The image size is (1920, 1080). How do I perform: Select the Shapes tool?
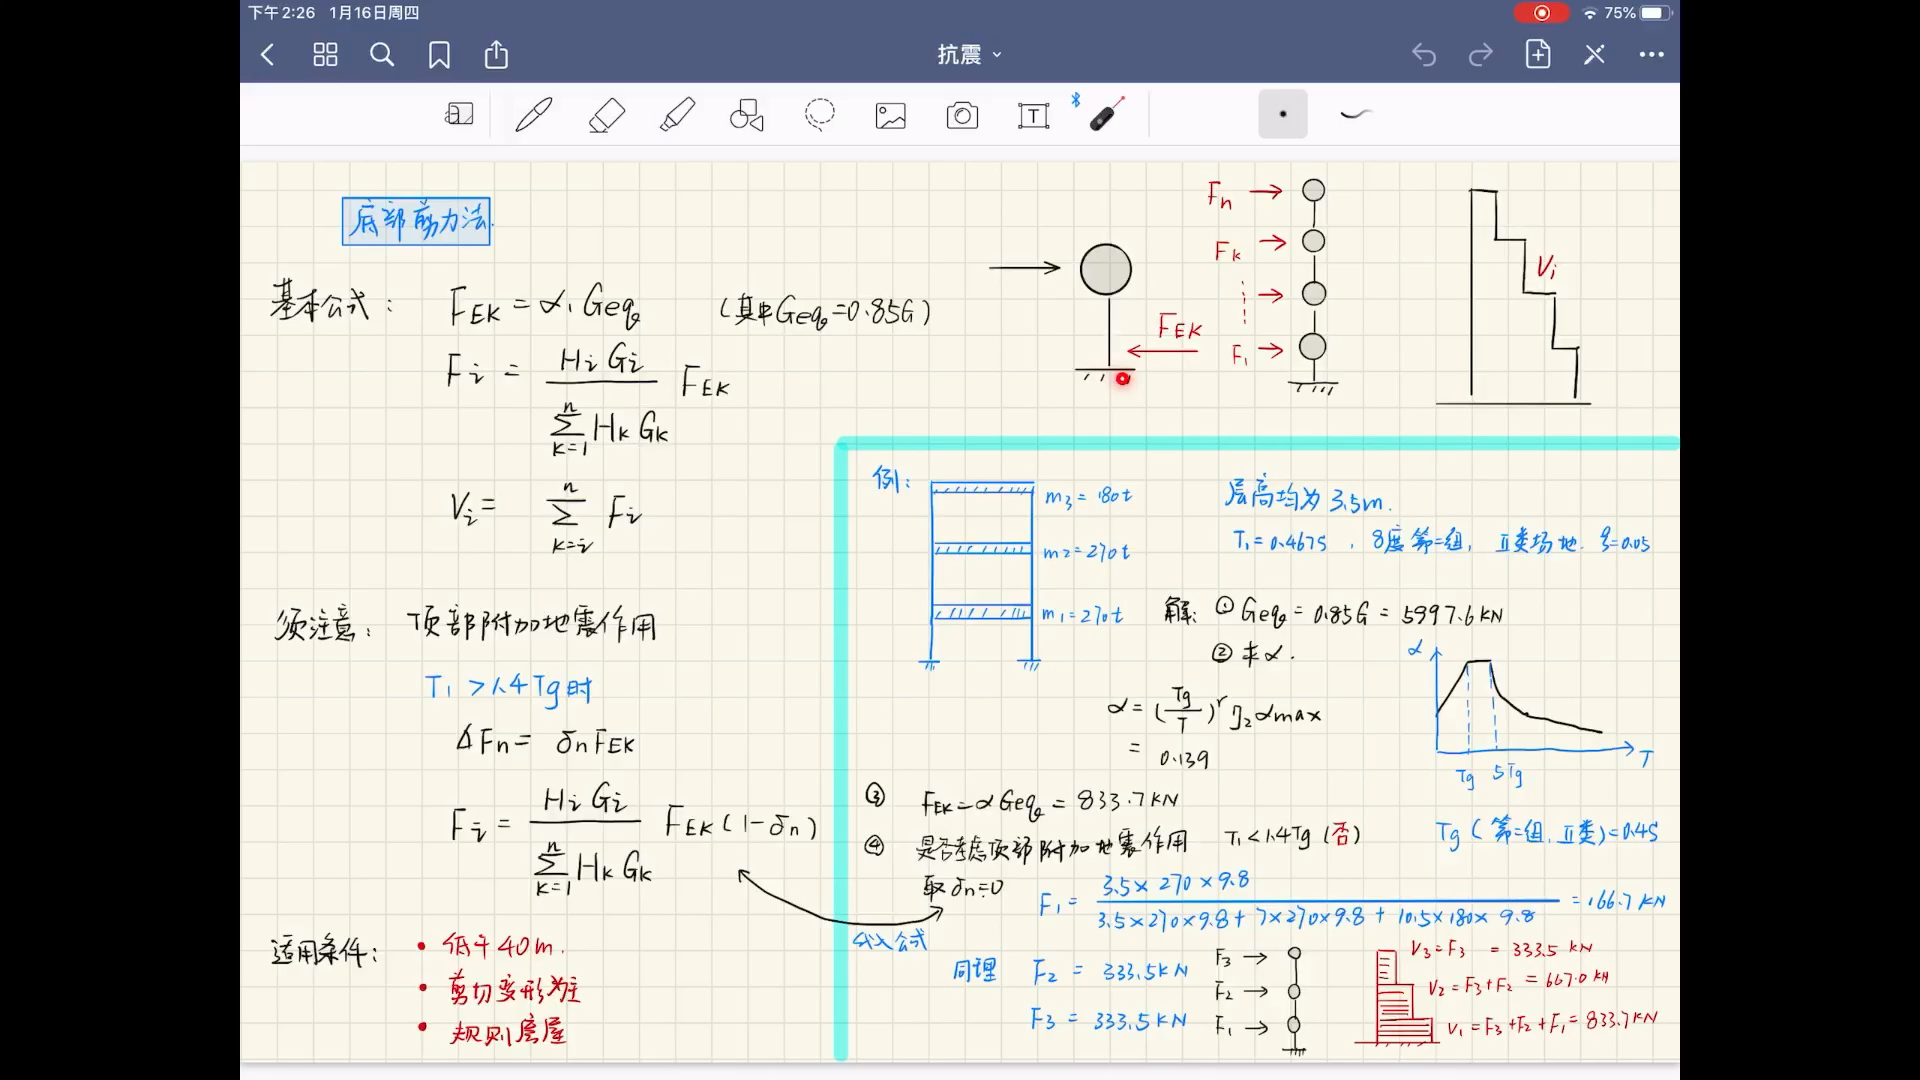pos(747,115)
